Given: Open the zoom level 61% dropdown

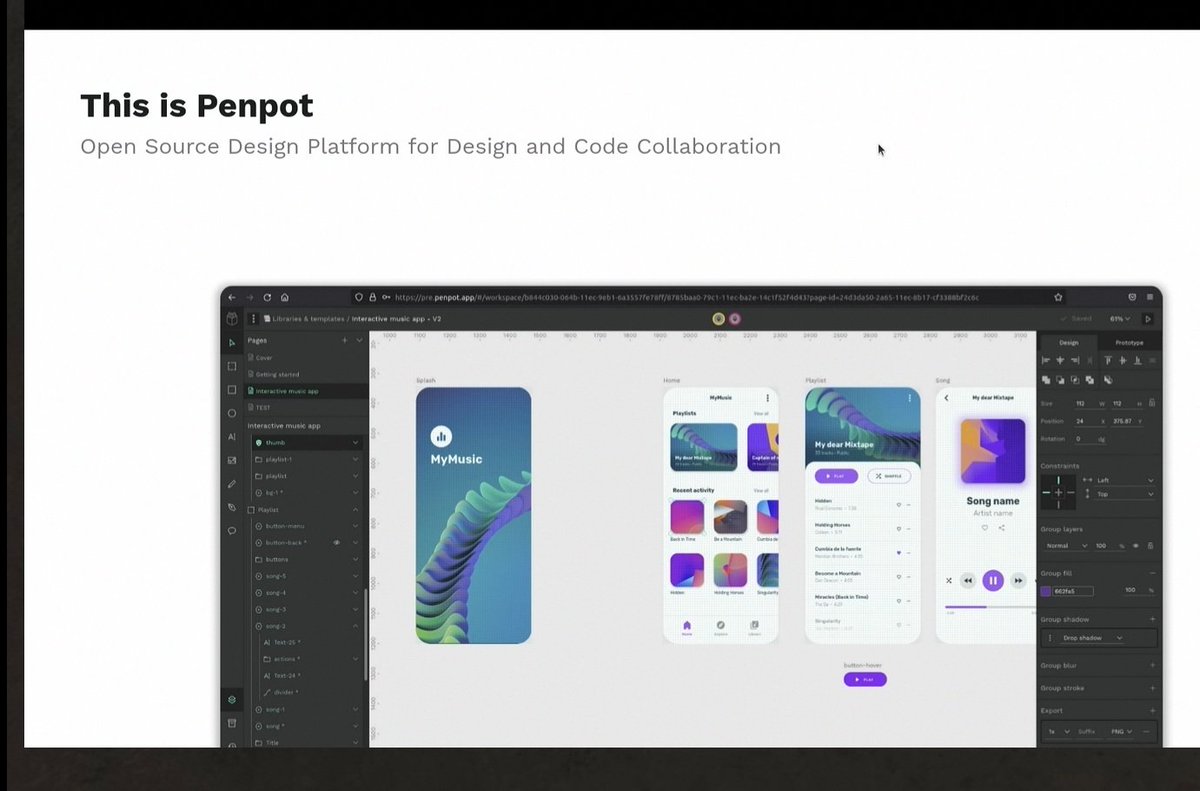Looking at the screenshot, I should coord(1119,319).
